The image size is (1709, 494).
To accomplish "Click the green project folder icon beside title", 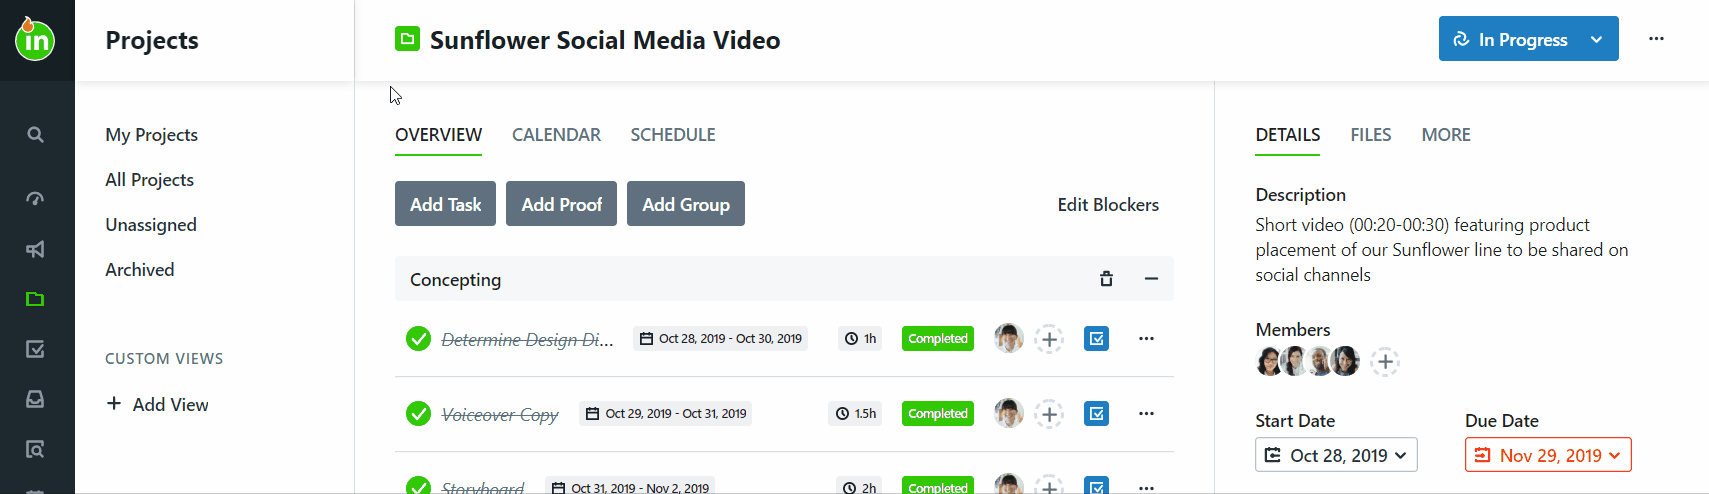I will [407, 39].
